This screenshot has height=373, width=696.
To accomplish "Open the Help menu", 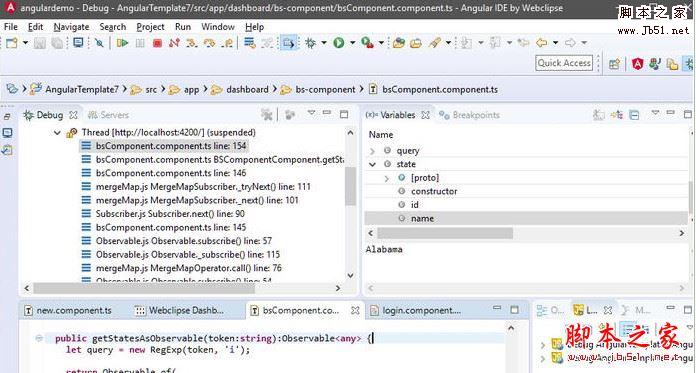I will click(x=254, y=27).
